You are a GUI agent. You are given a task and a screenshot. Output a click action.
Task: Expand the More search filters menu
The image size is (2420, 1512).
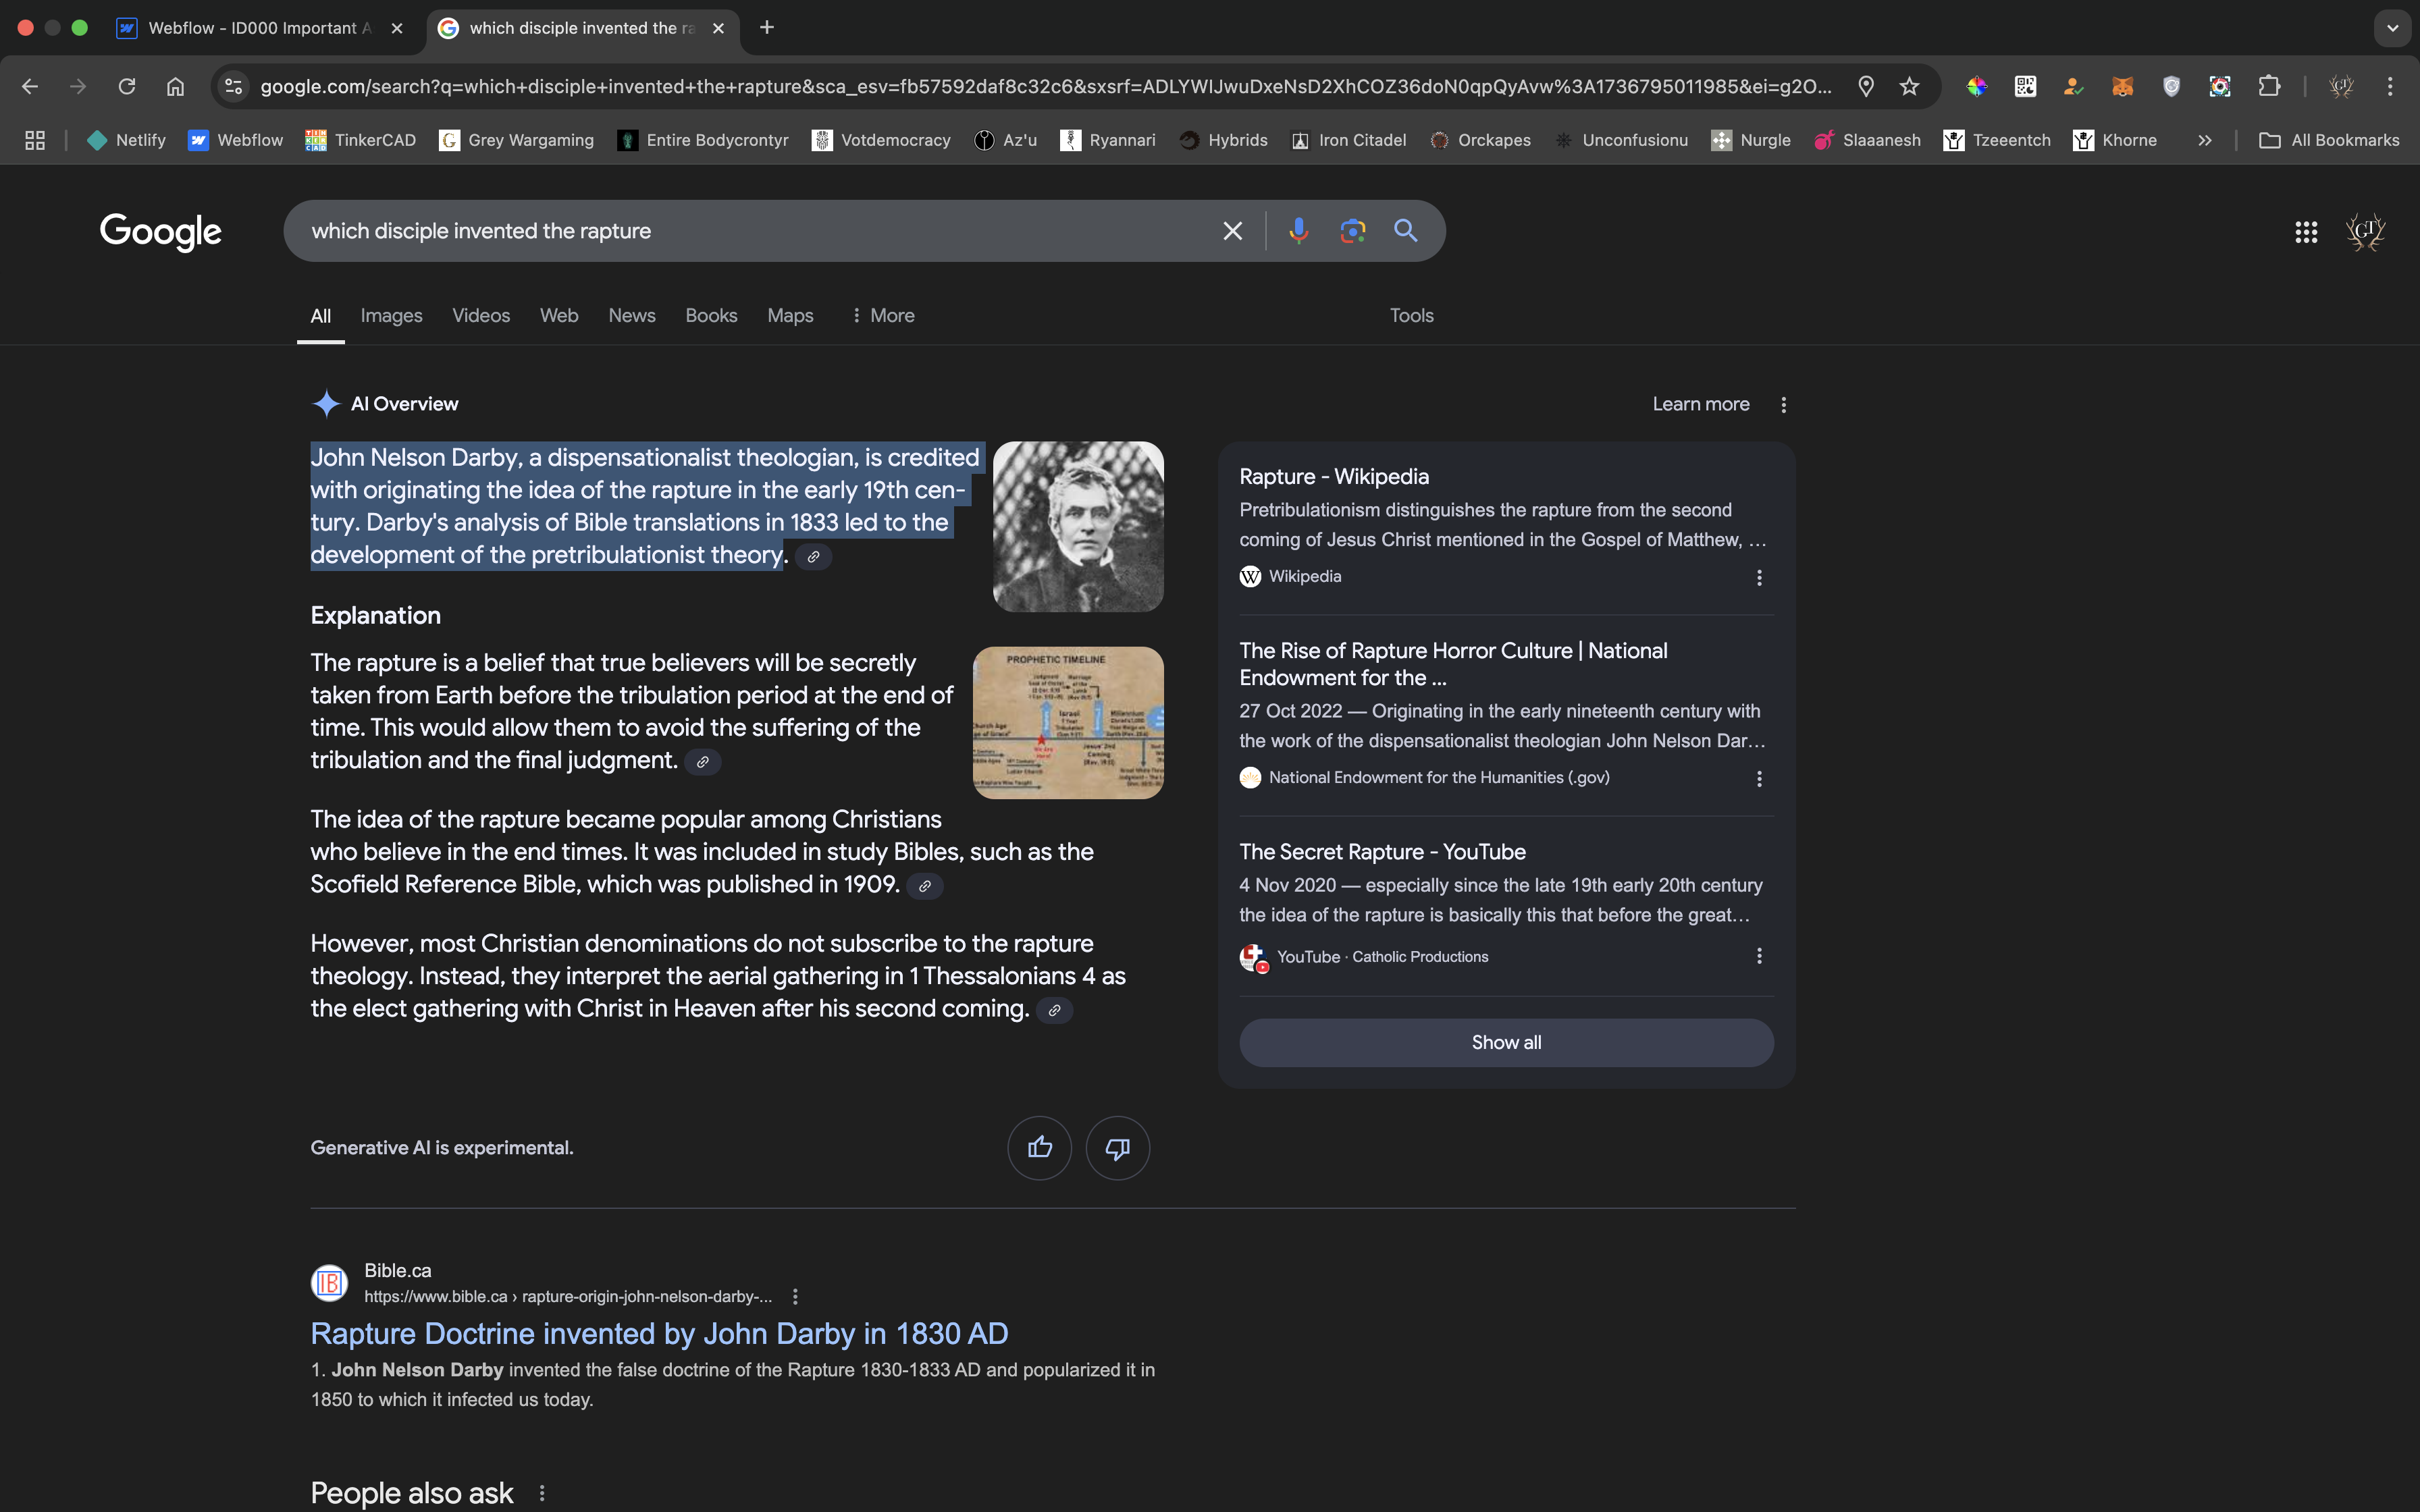pyautogui.click(x=883, y=316)
